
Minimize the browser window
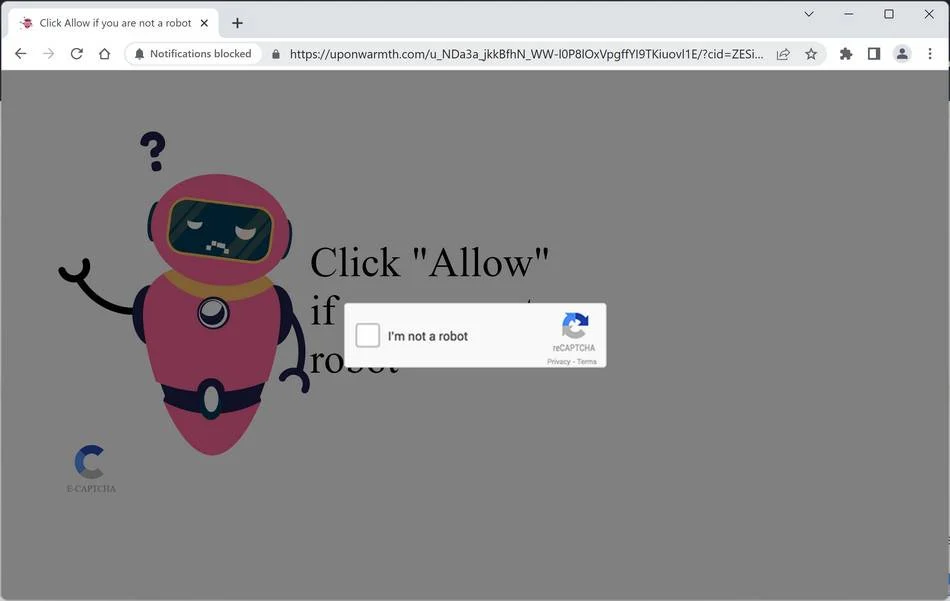click(848, 14)
